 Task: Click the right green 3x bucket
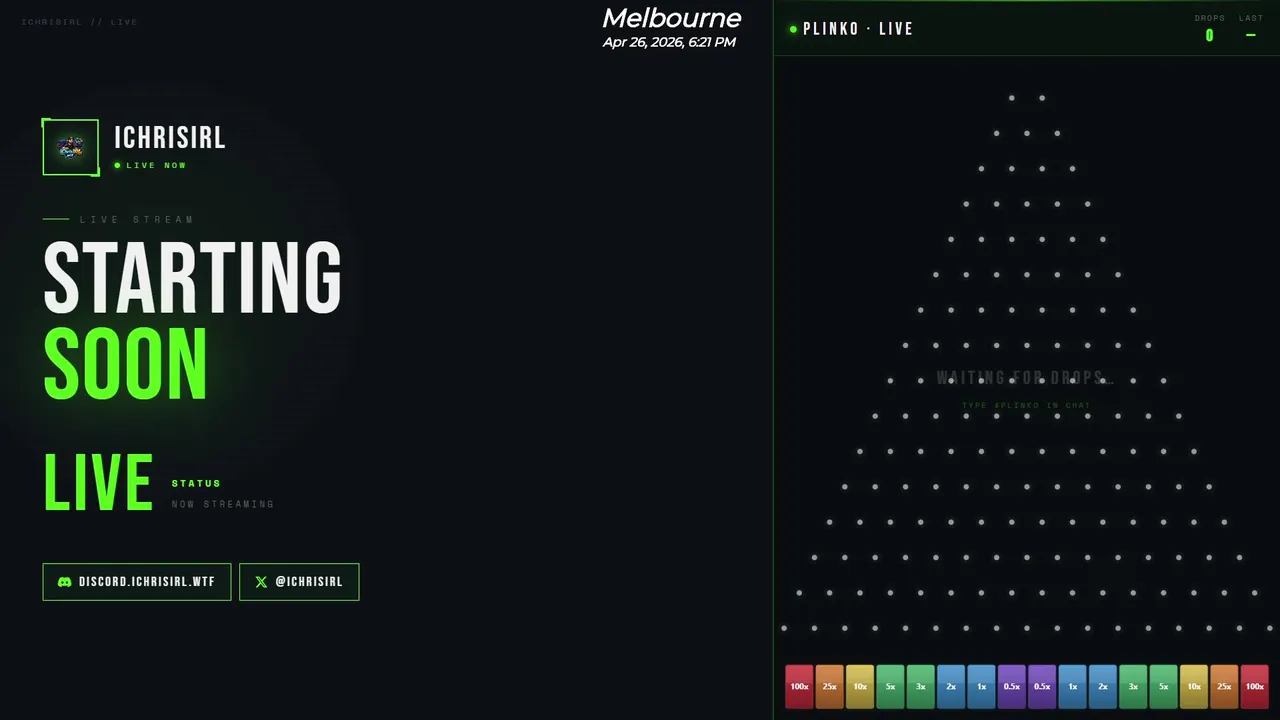click(x=1133, y=687)
